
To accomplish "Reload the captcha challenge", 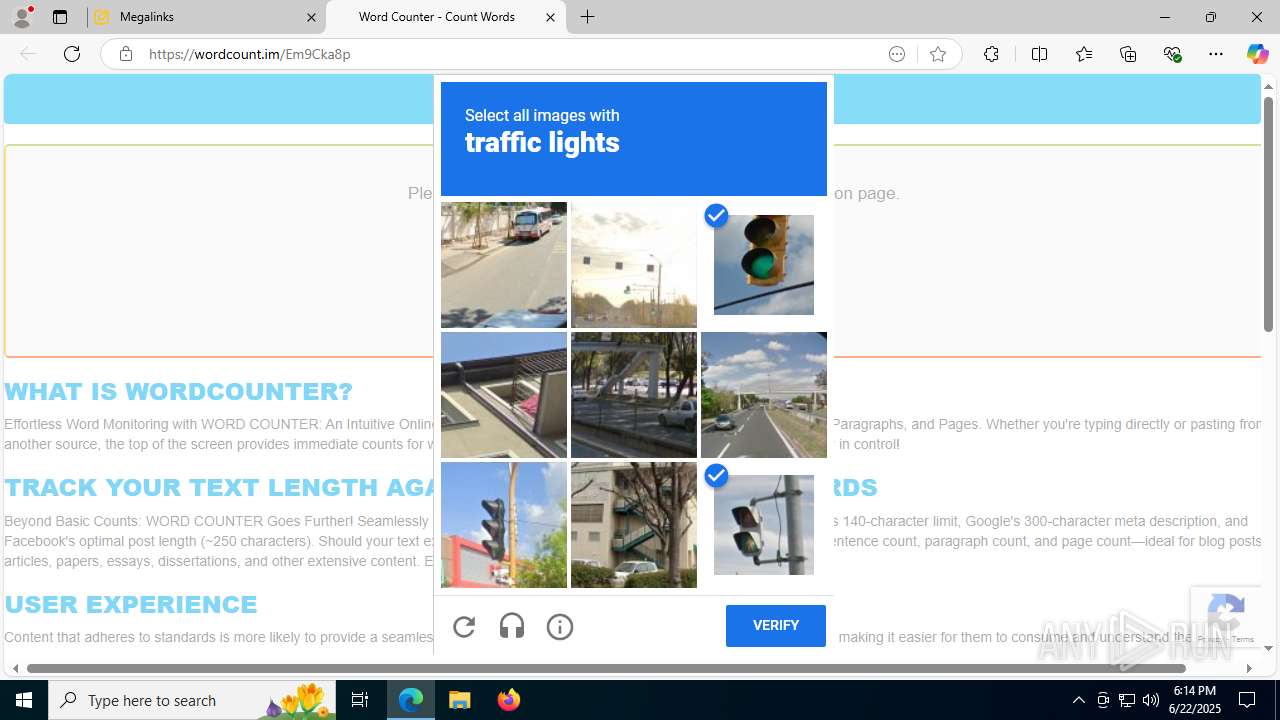I will coord(464,627).
